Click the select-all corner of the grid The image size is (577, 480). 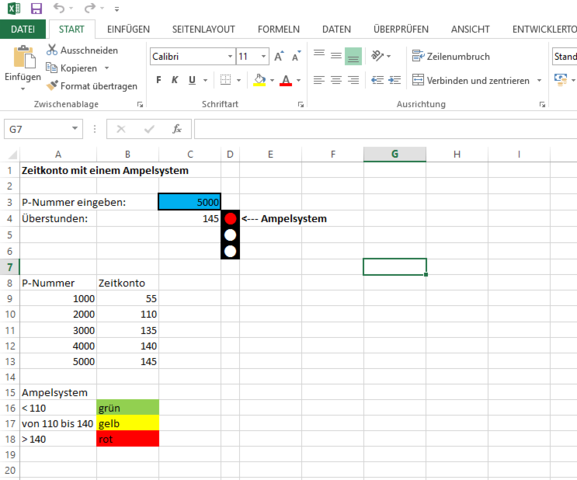coord(12,154)
